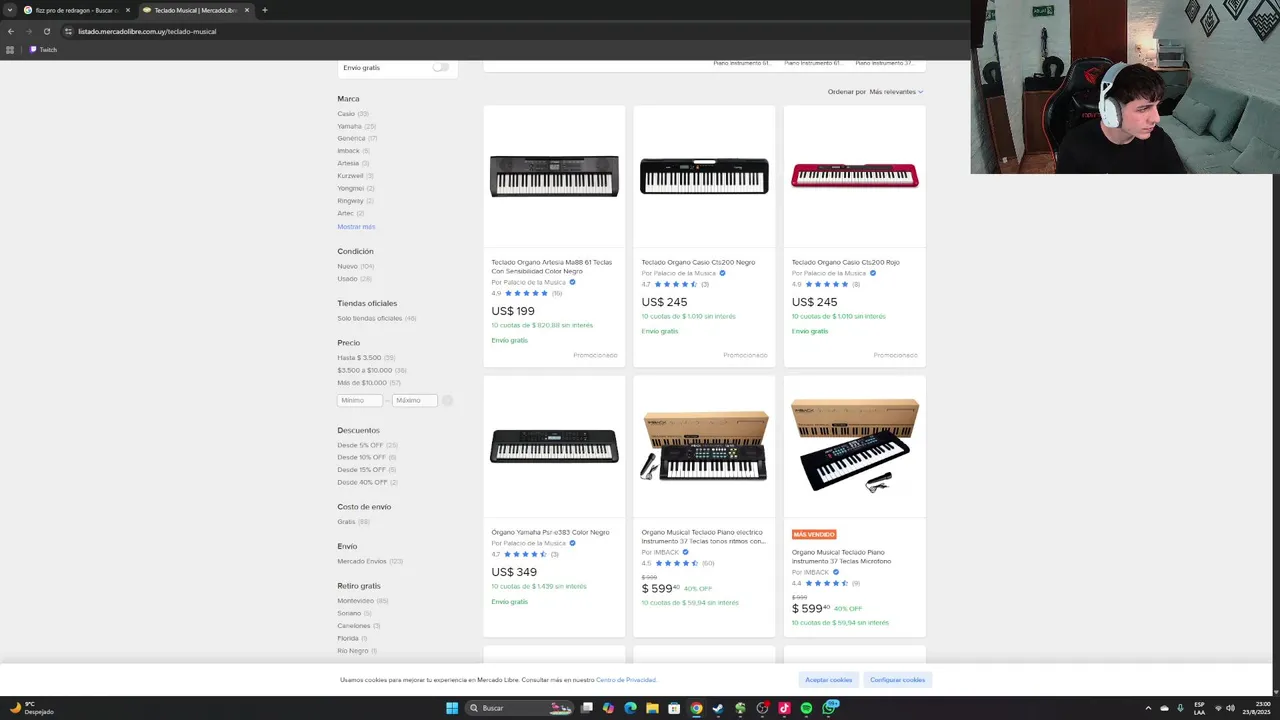Open clock showing 23:00 date panel

(x=1256, y=708)
